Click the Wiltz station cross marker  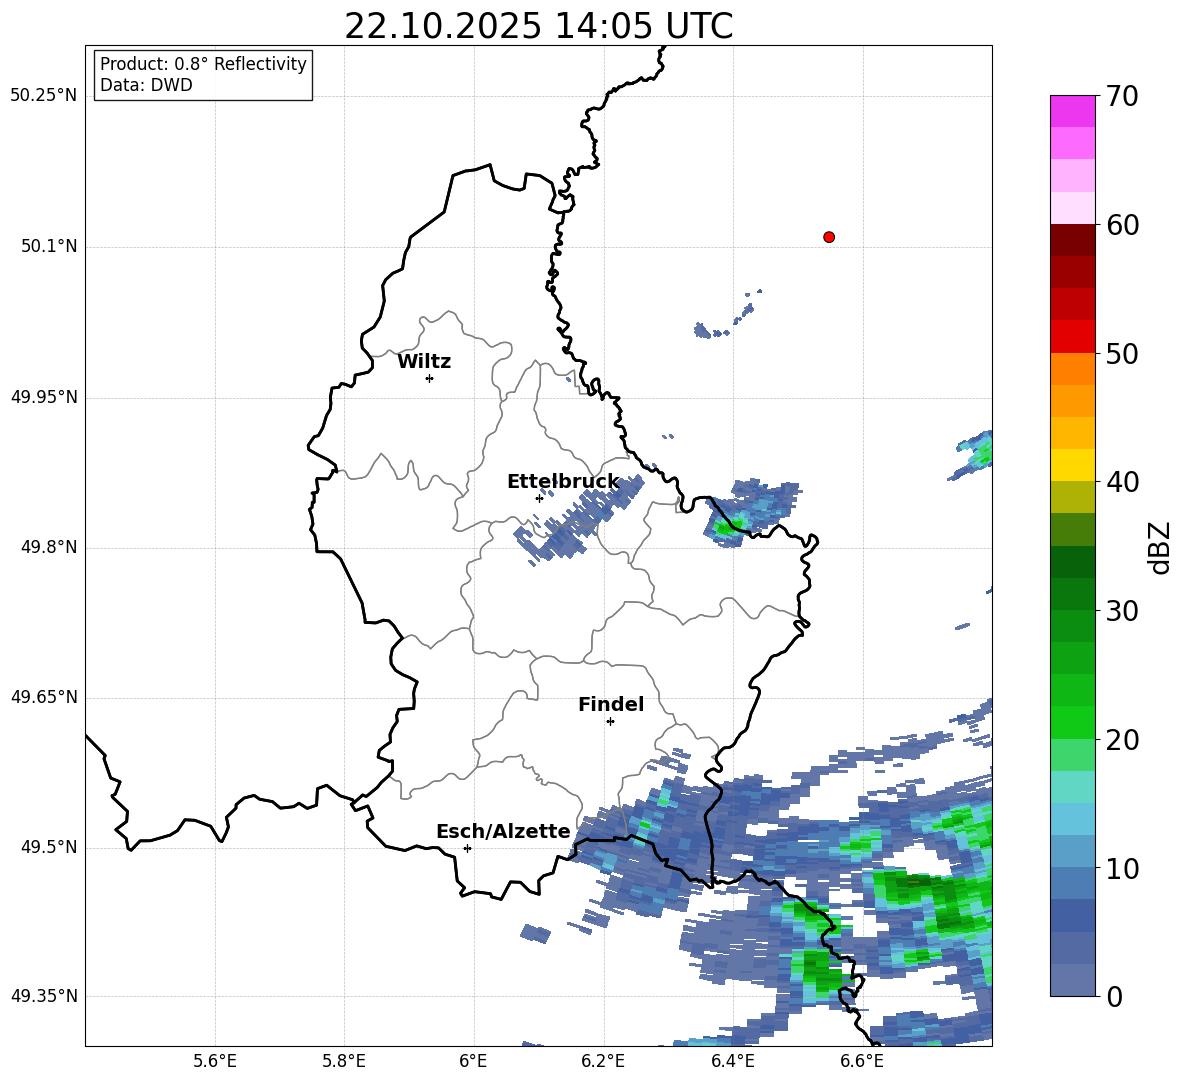[429, 378]
